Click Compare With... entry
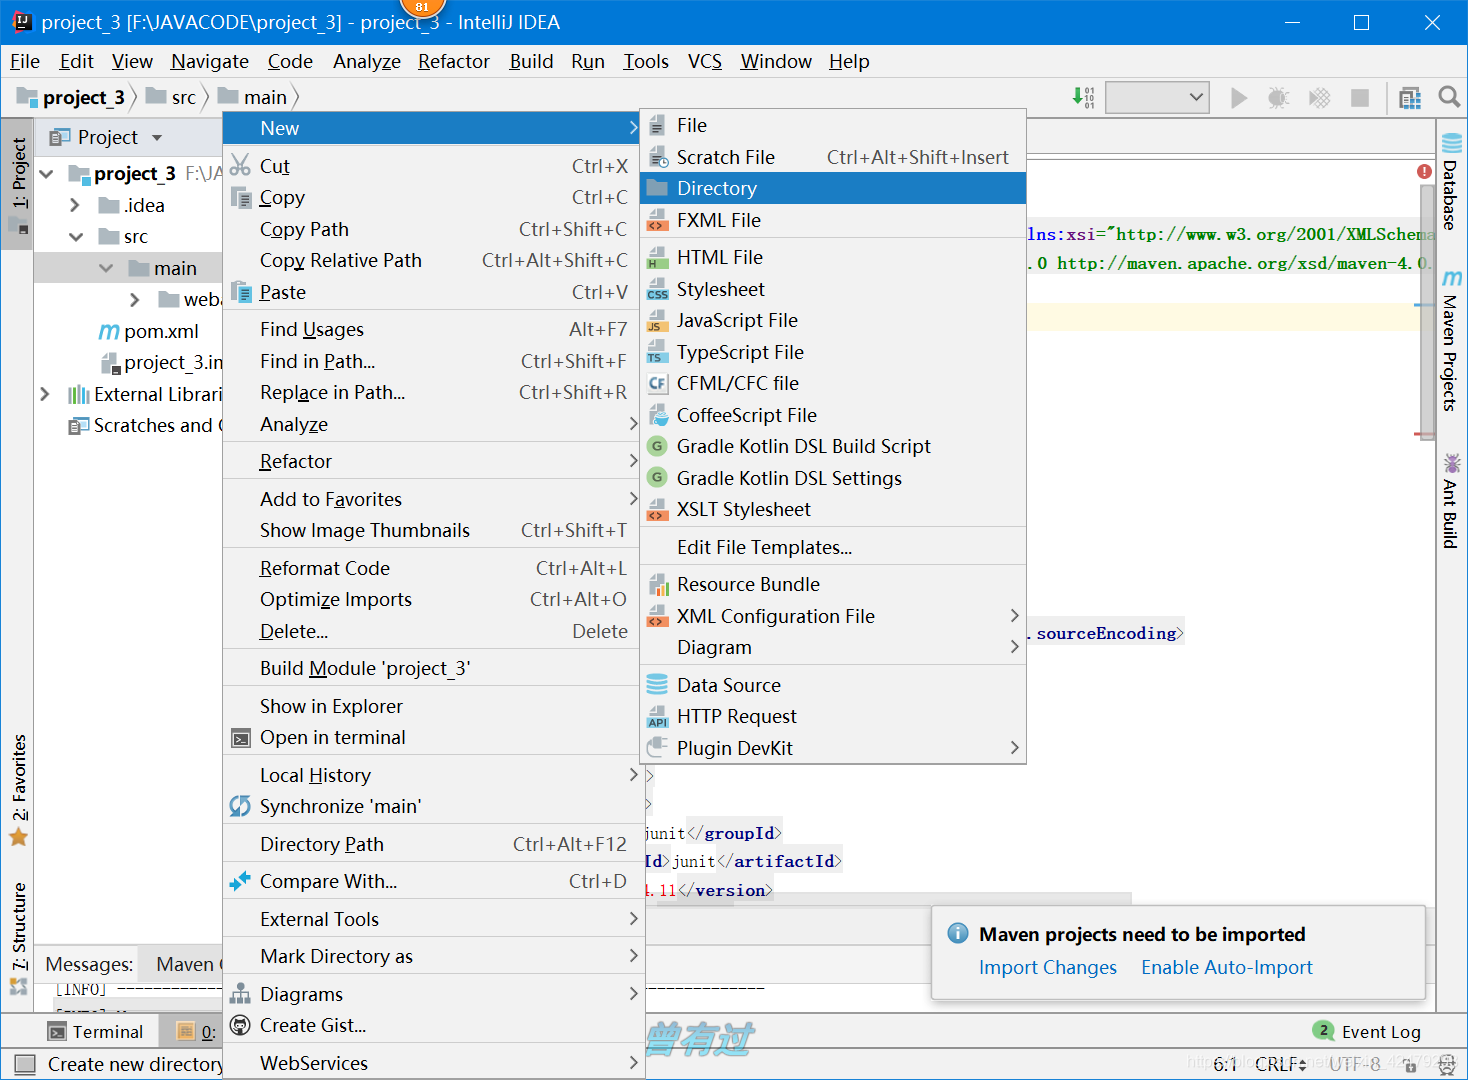This screenshot has width=1468, height=1080. [433, 881]
